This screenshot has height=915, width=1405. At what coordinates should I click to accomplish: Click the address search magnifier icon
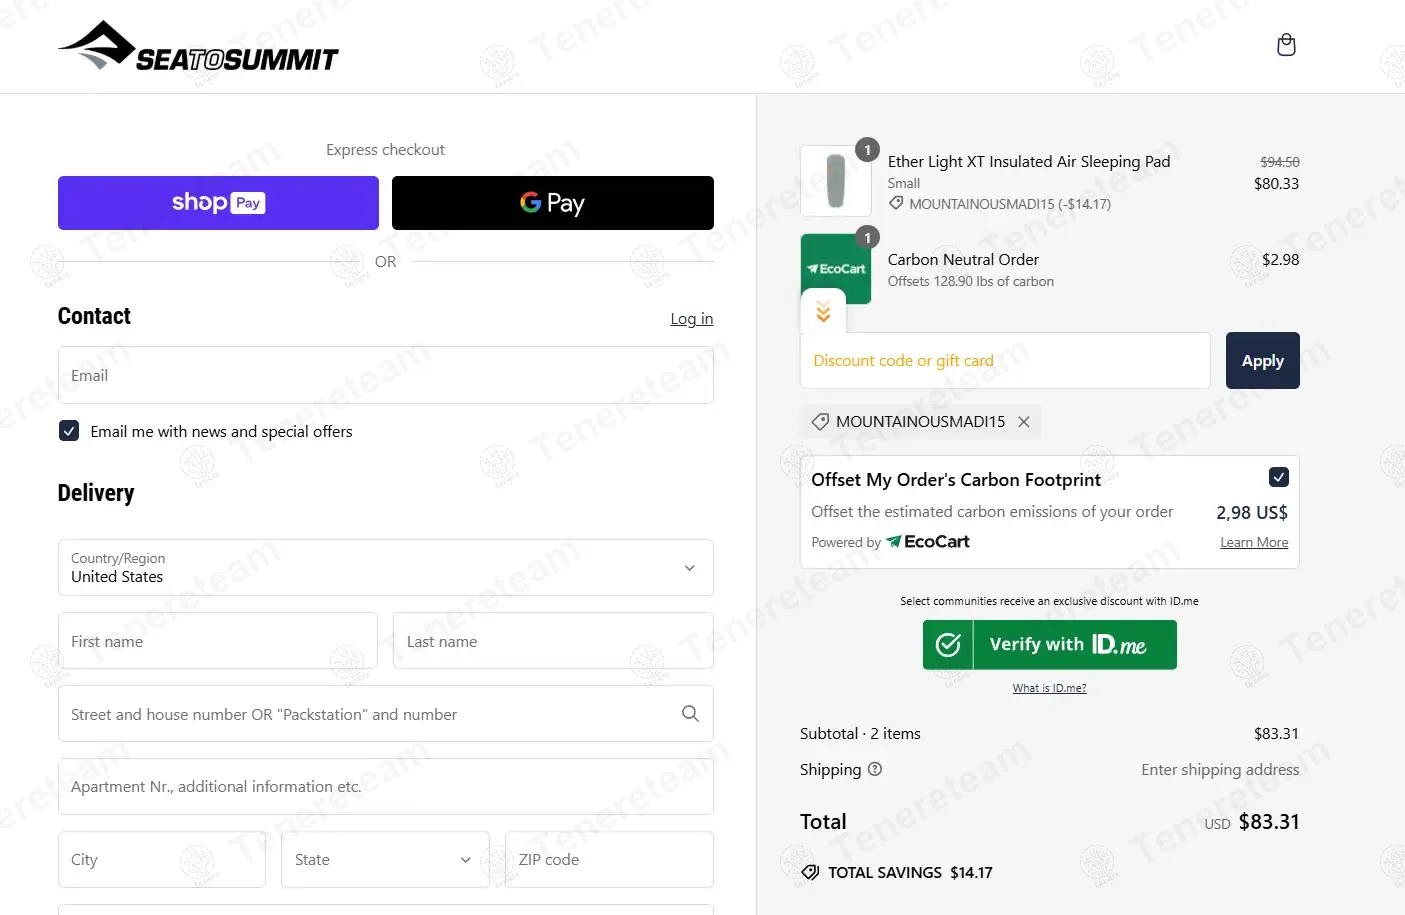point(690,714)
